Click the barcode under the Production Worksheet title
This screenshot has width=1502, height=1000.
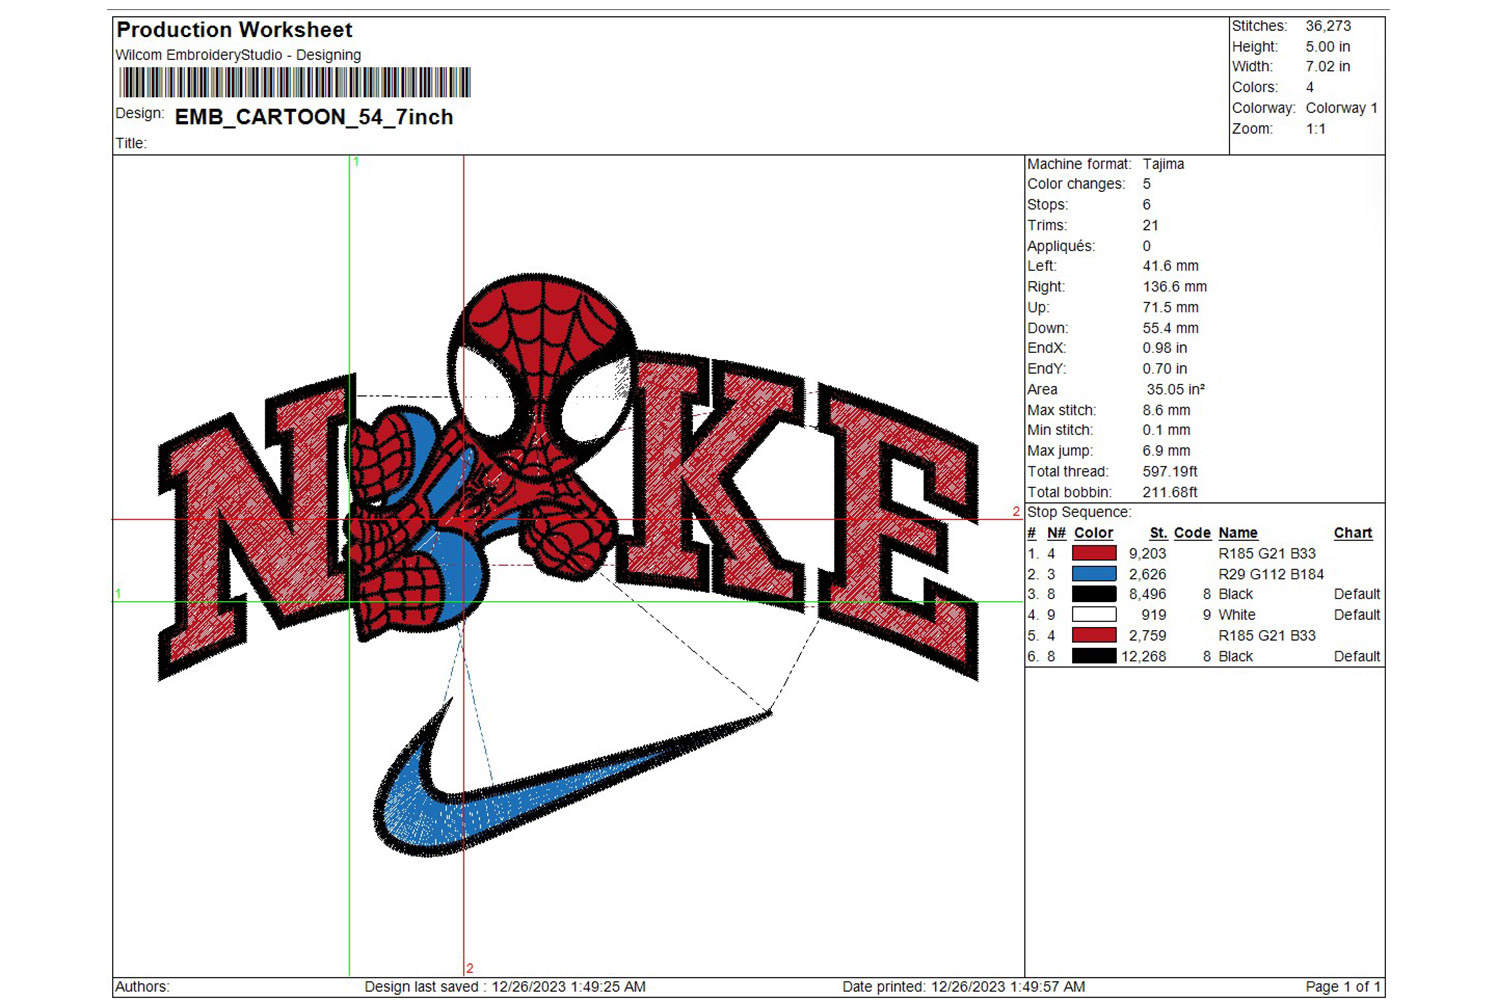[x=294, y=82]
